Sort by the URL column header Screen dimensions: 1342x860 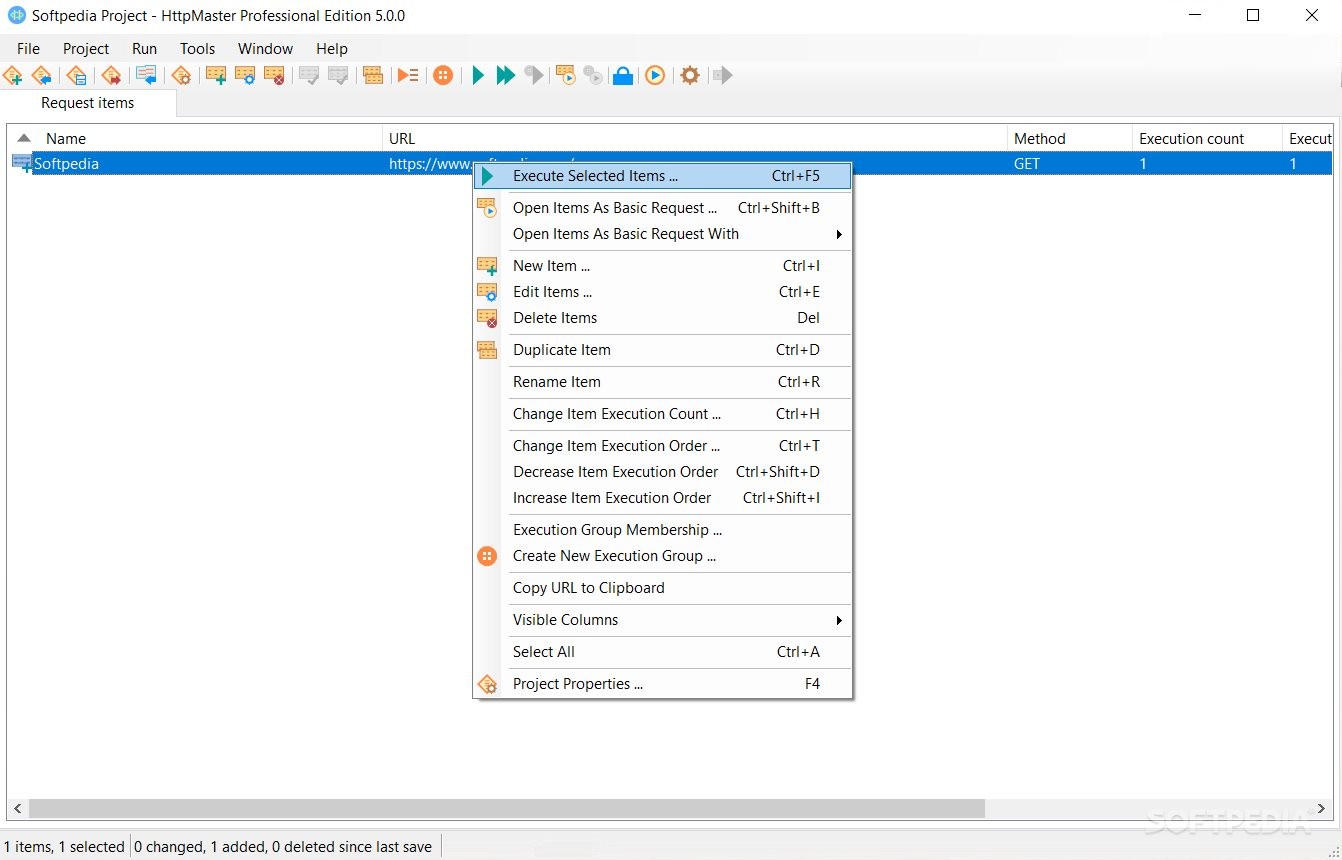(x=695, y=139)
